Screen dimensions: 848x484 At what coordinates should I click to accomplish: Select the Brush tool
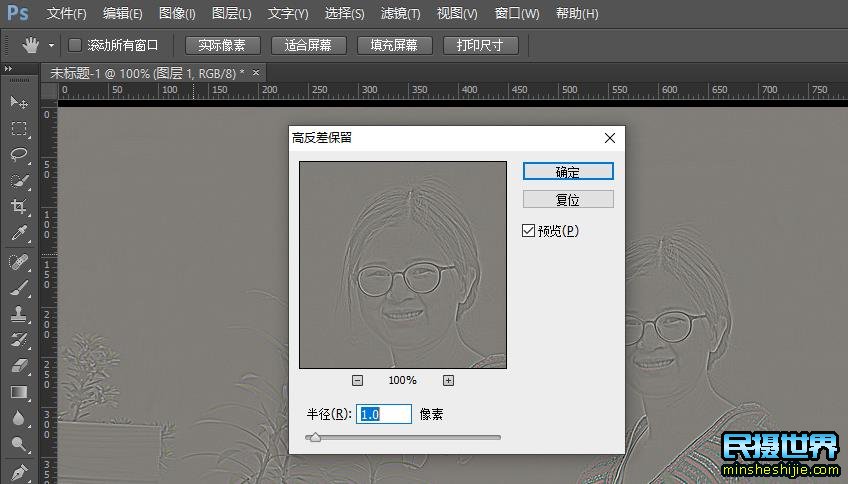19,288
